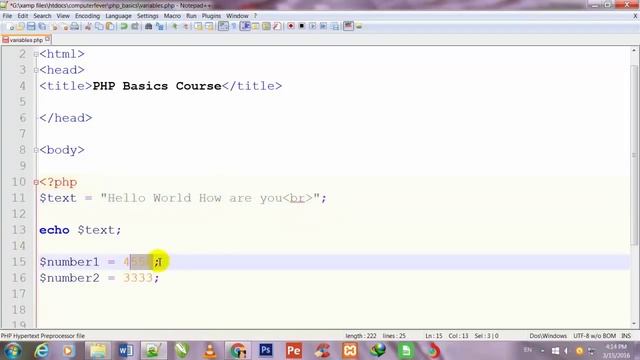Play back the recorded macro
Image resolution: width=640 pixels, height=360 pixels.
tap(312, 27)
